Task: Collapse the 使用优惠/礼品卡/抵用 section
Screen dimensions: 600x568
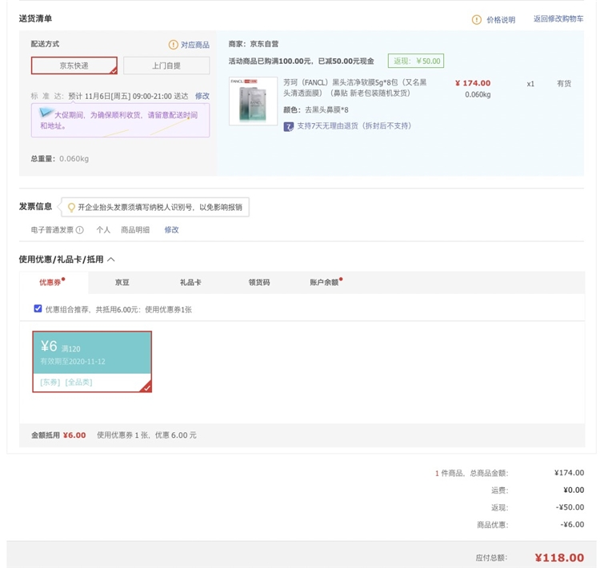Action: (x=111, y=260)
